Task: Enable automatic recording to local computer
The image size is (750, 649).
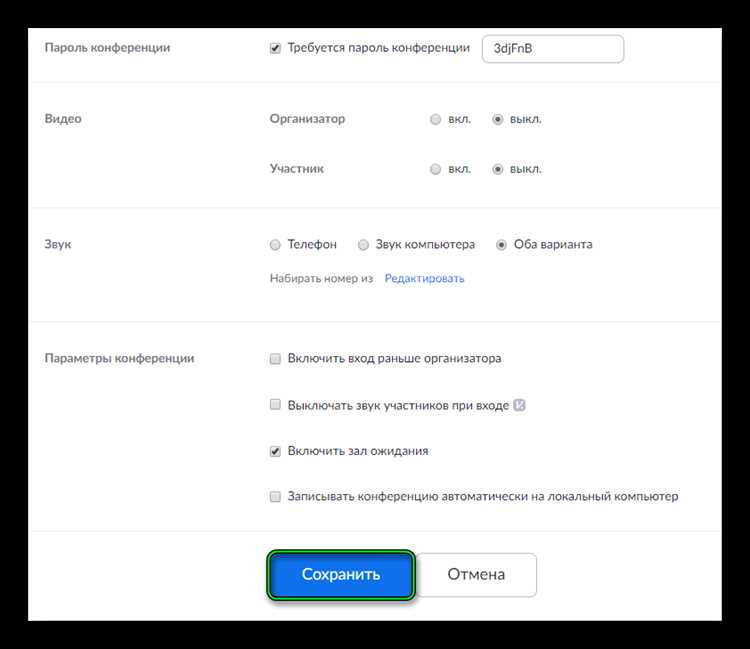Action: (x=275, y=496)
